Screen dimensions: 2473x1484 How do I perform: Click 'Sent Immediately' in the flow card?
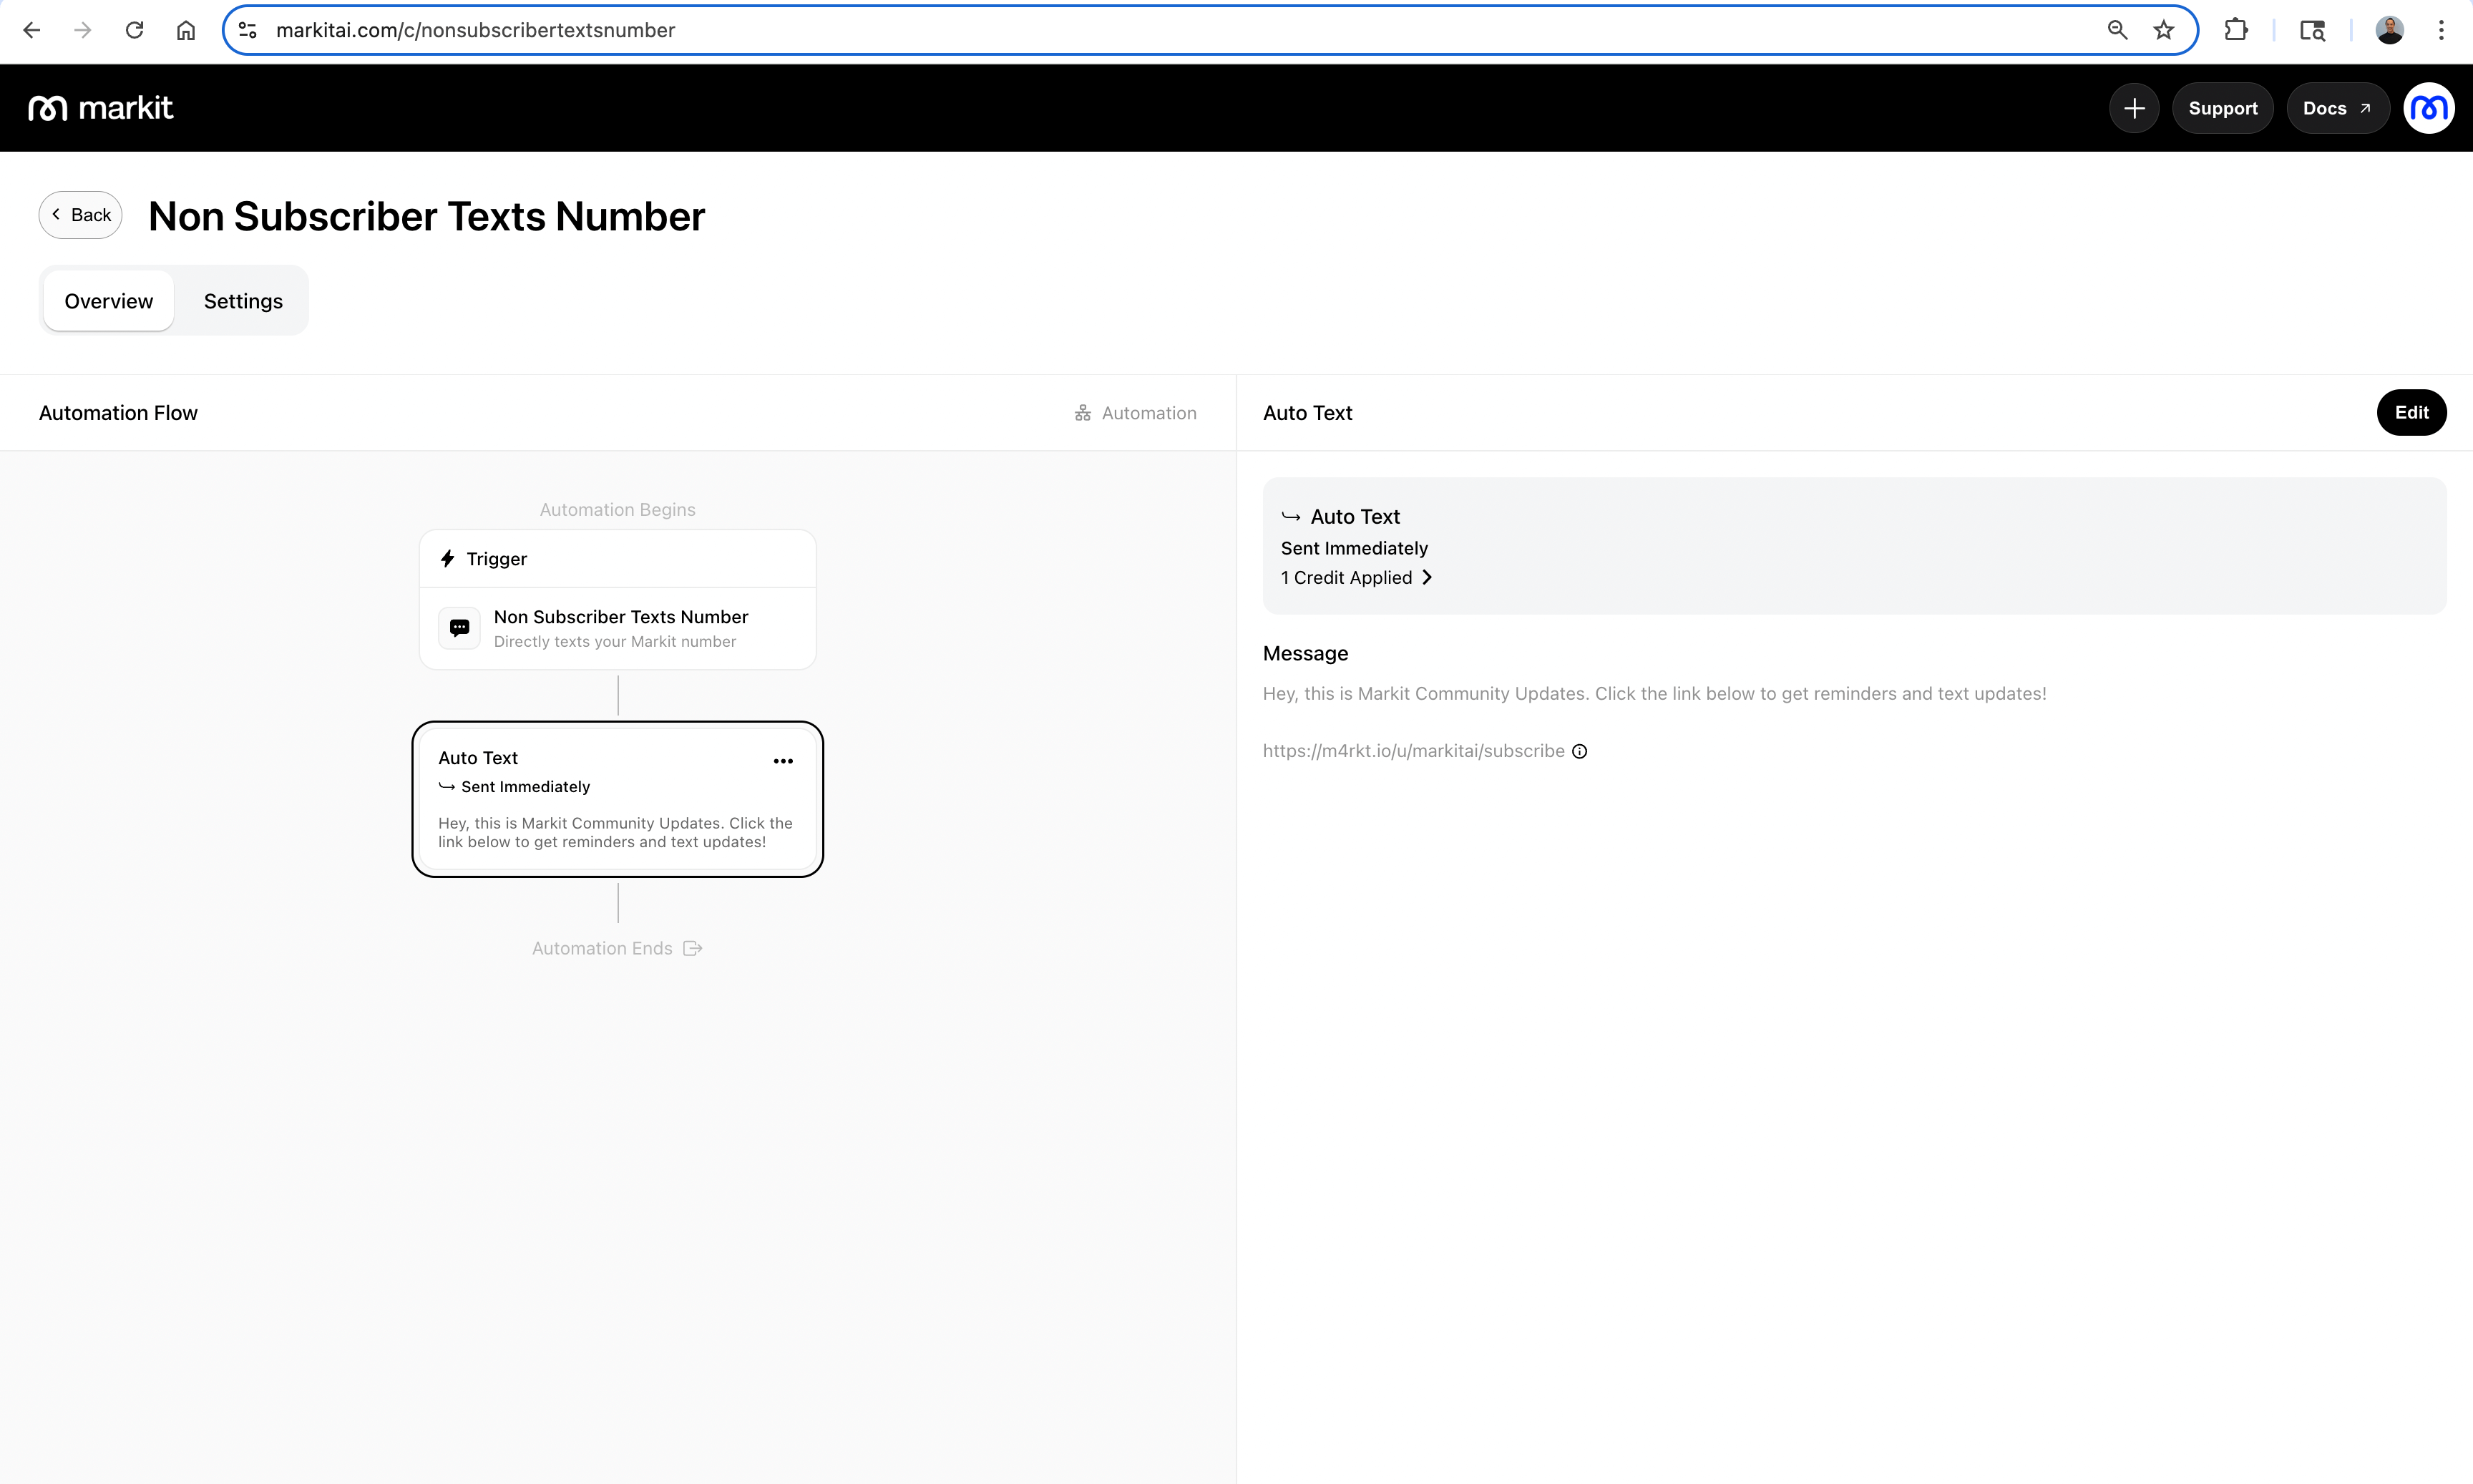526,787
